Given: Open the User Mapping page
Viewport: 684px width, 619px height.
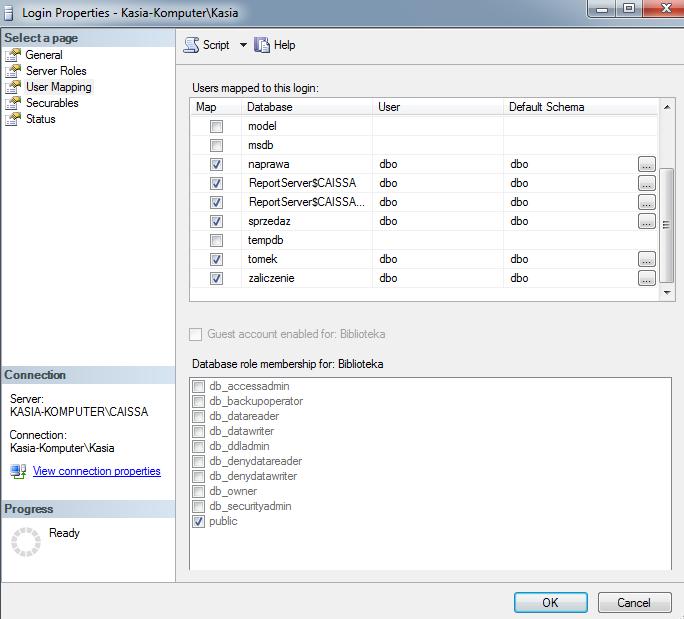Looking at the screenshot, I should pos(59,87).
